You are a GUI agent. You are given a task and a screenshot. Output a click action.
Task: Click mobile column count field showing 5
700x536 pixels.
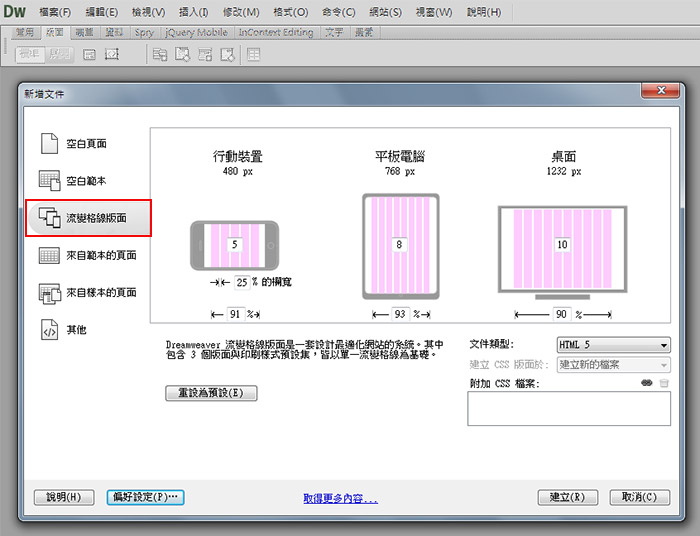[x=235, y=245]
